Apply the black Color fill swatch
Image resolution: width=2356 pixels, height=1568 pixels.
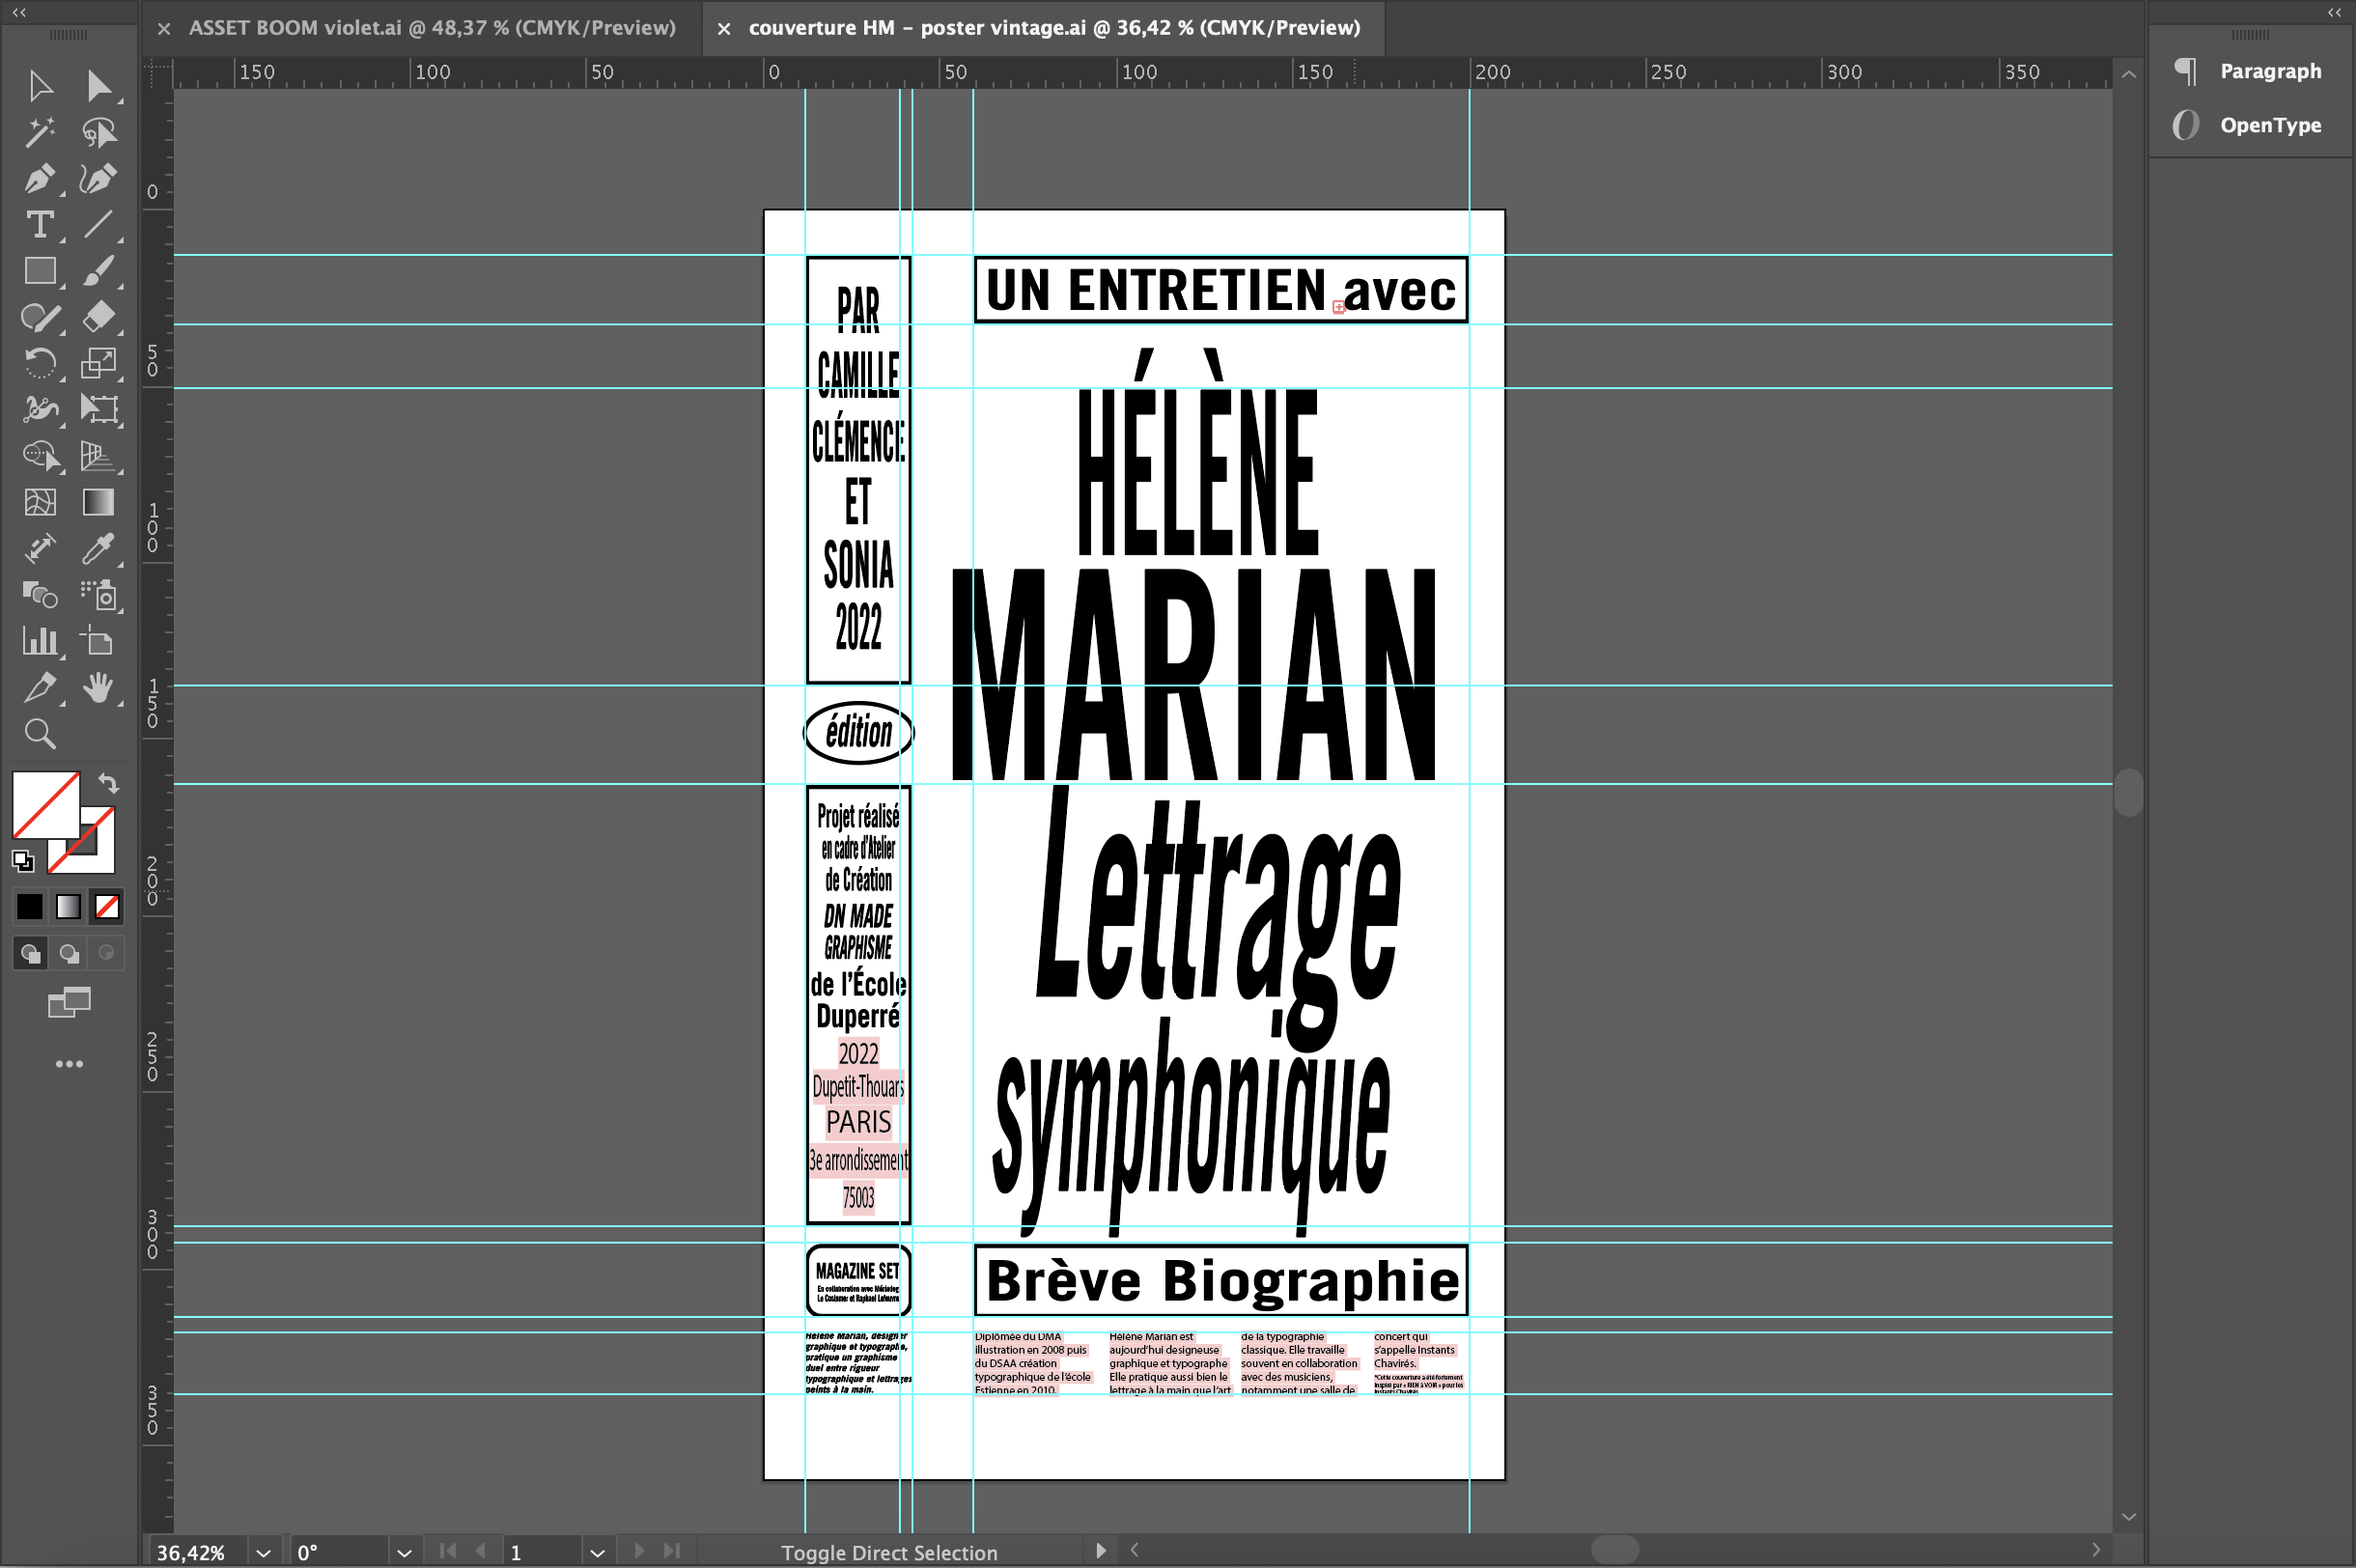30,907
